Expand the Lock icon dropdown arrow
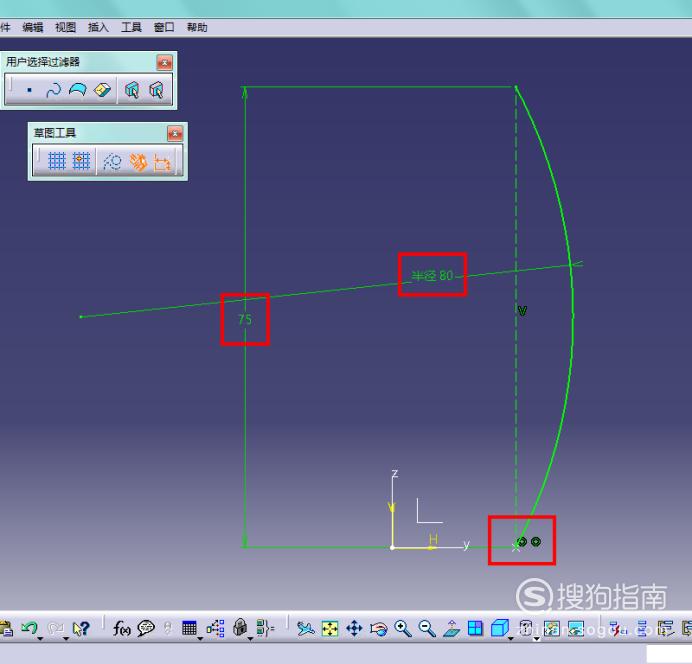692x664 pixels. 250,638
